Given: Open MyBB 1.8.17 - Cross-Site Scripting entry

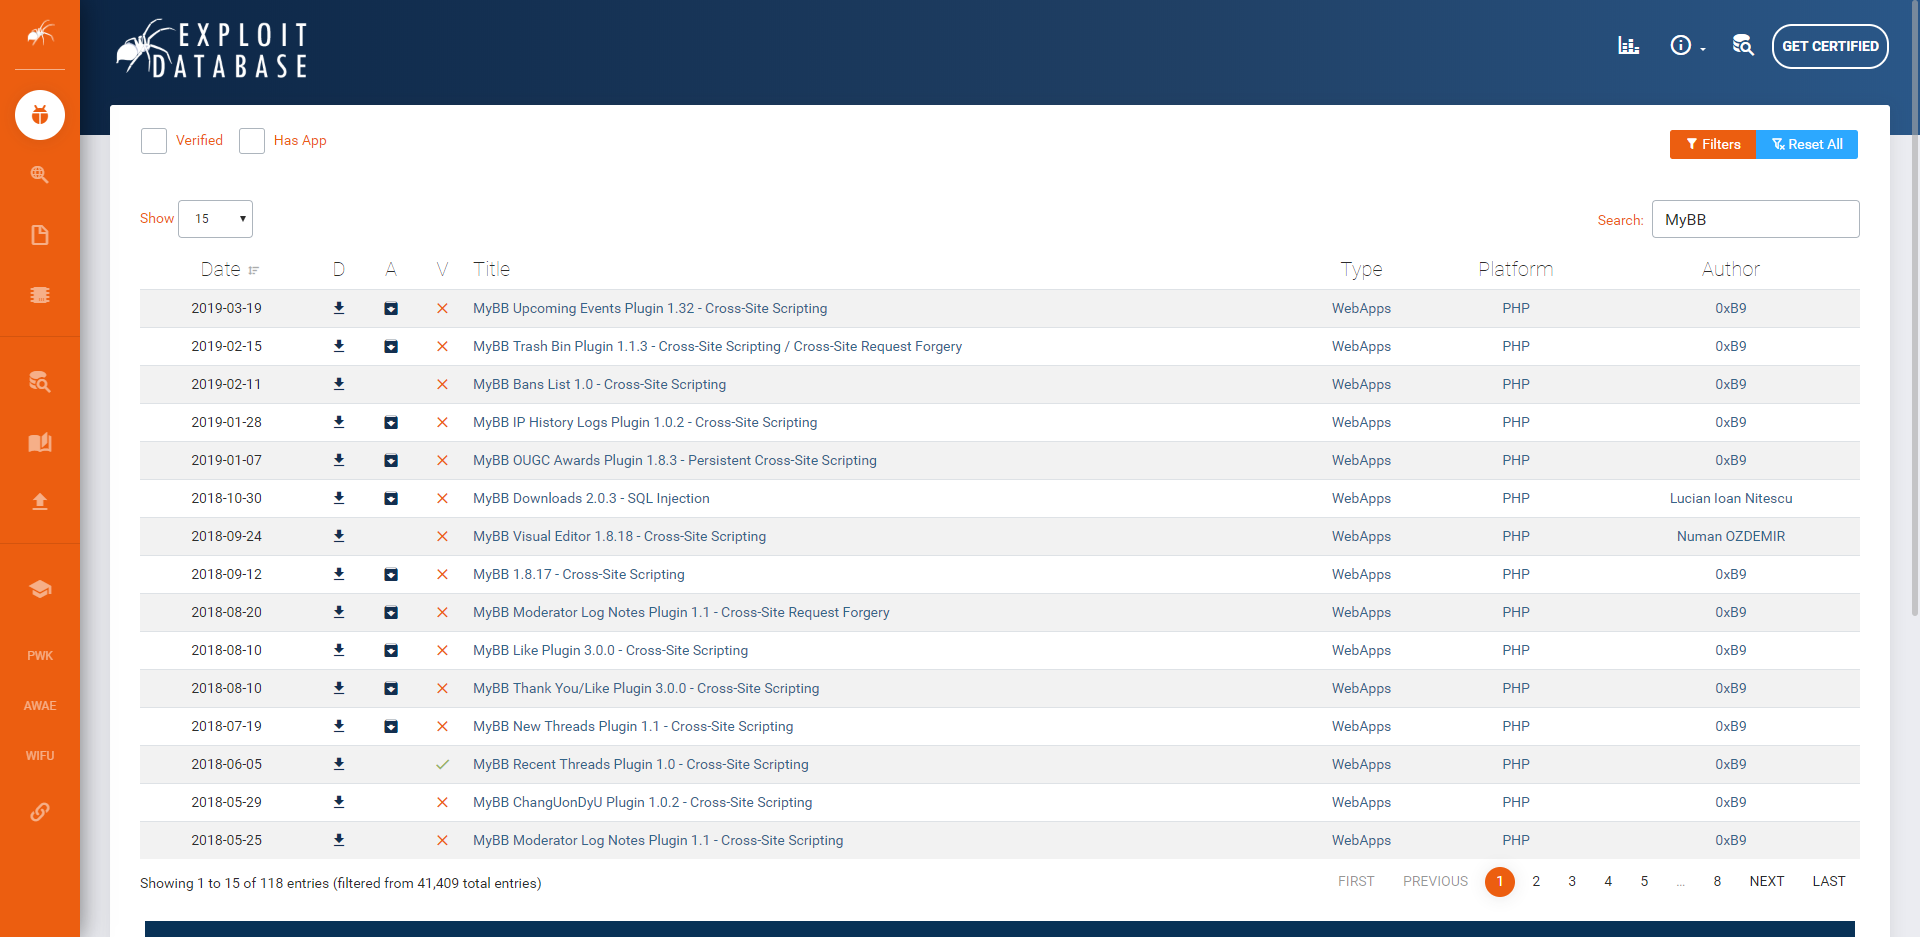Looking at the screenshot, I should pos(579,574).
